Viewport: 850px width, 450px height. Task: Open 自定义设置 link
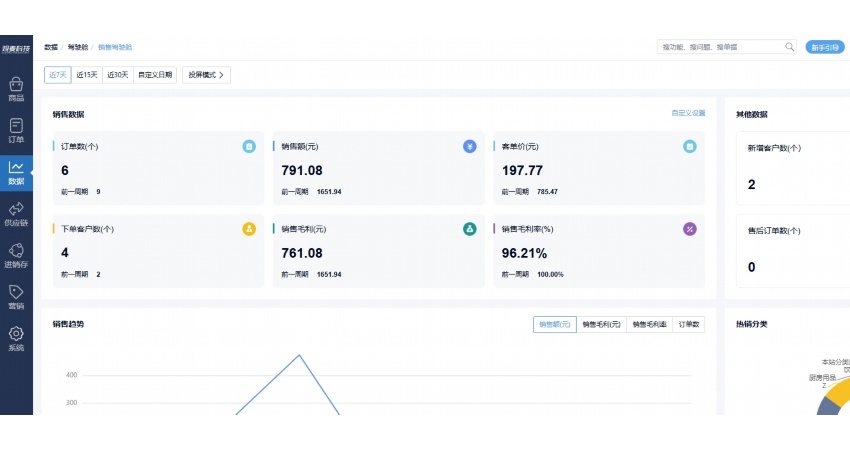(x=688, y=113)
